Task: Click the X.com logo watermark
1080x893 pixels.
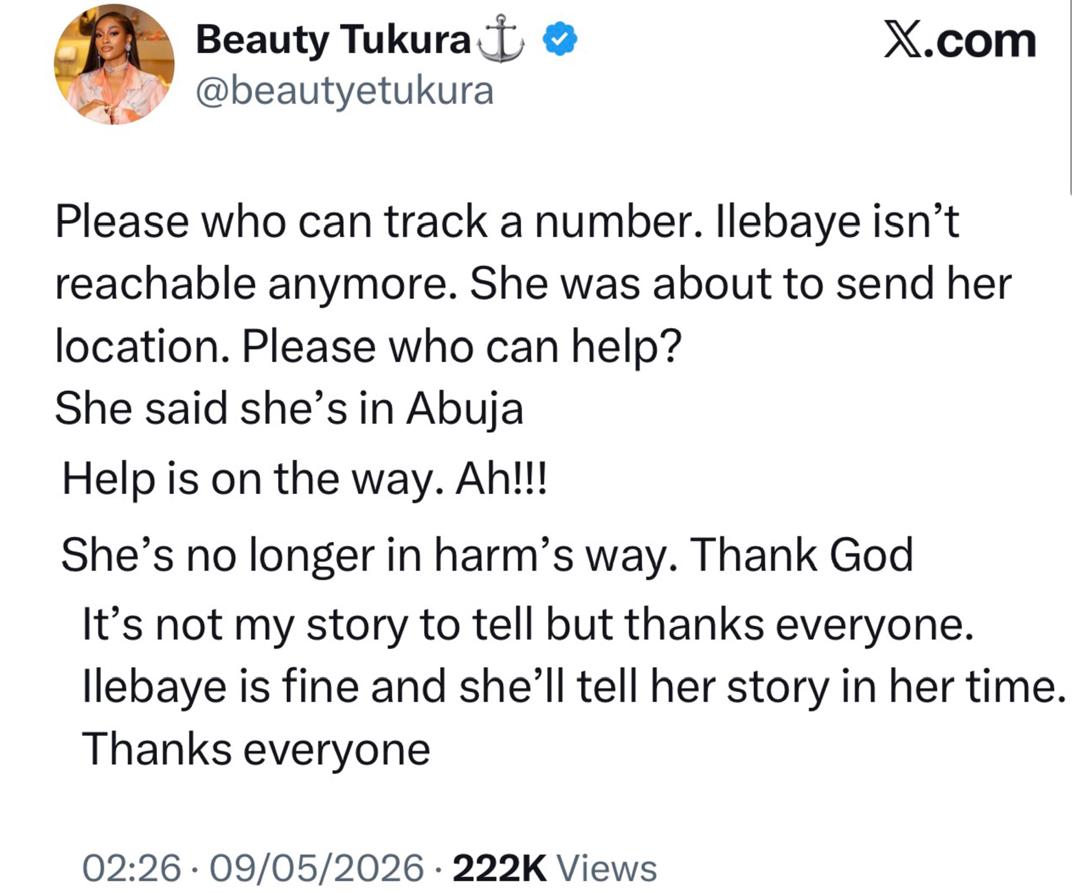Action: click(x=959, y=41)
